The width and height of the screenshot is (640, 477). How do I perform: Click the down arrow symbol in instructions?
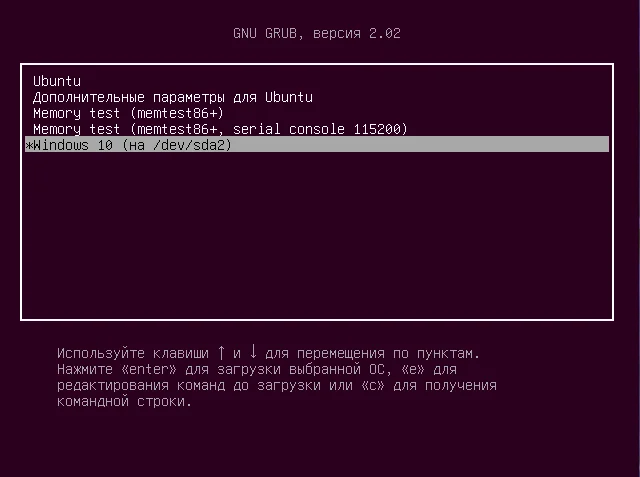point(253,353)
